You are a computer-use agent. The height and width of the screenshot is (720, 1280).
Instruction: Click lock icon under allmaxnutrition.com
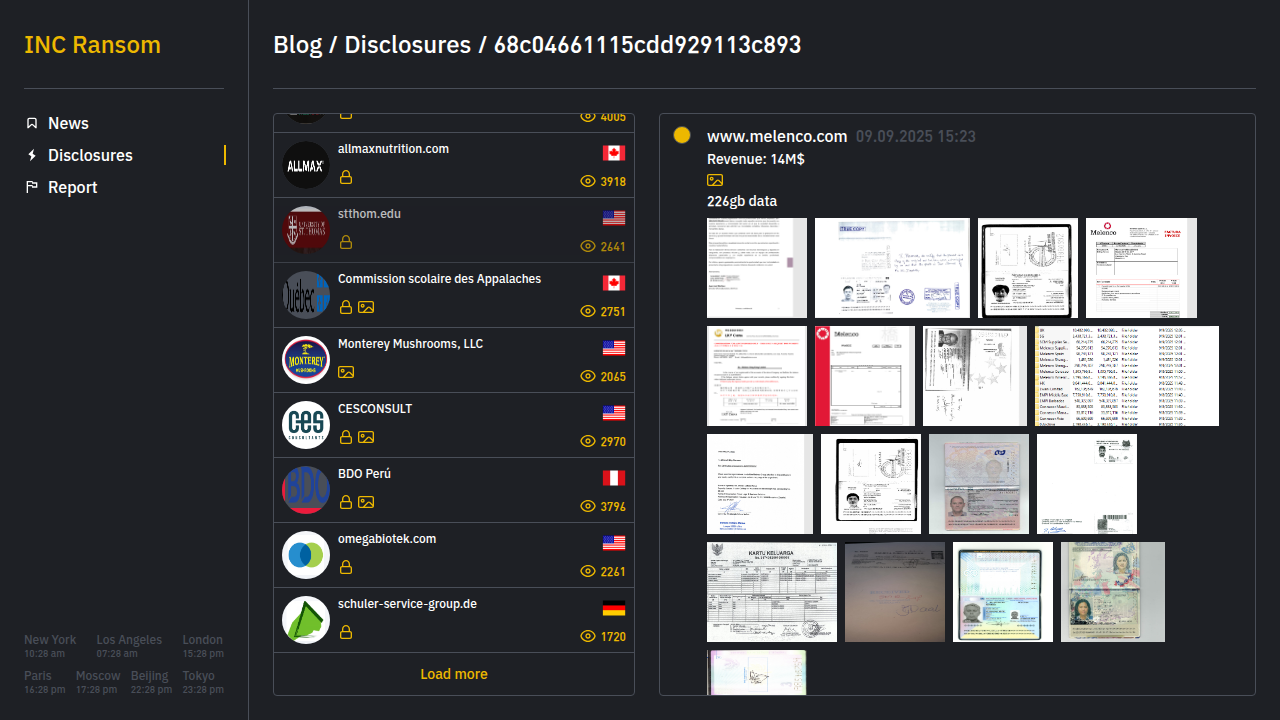click(346, 177)
